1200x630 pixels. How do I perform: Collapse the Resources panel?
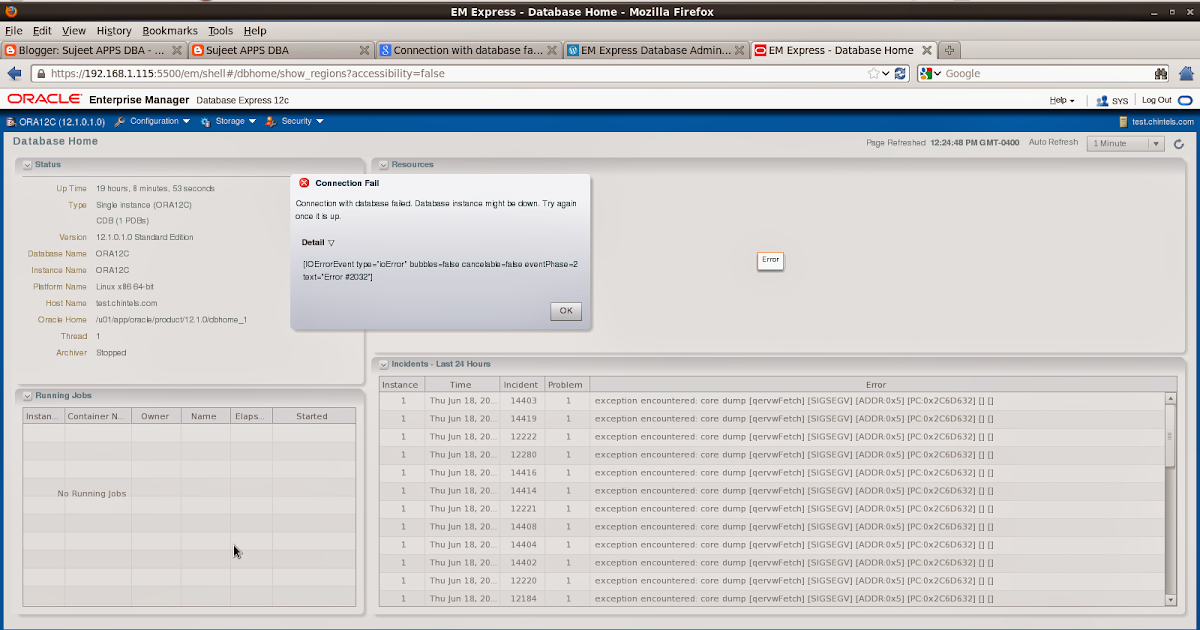384,164
